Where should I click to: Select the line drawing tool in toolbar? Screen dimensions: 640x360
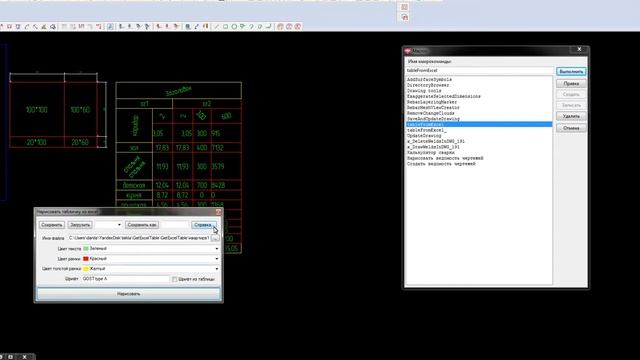(216, 27)
